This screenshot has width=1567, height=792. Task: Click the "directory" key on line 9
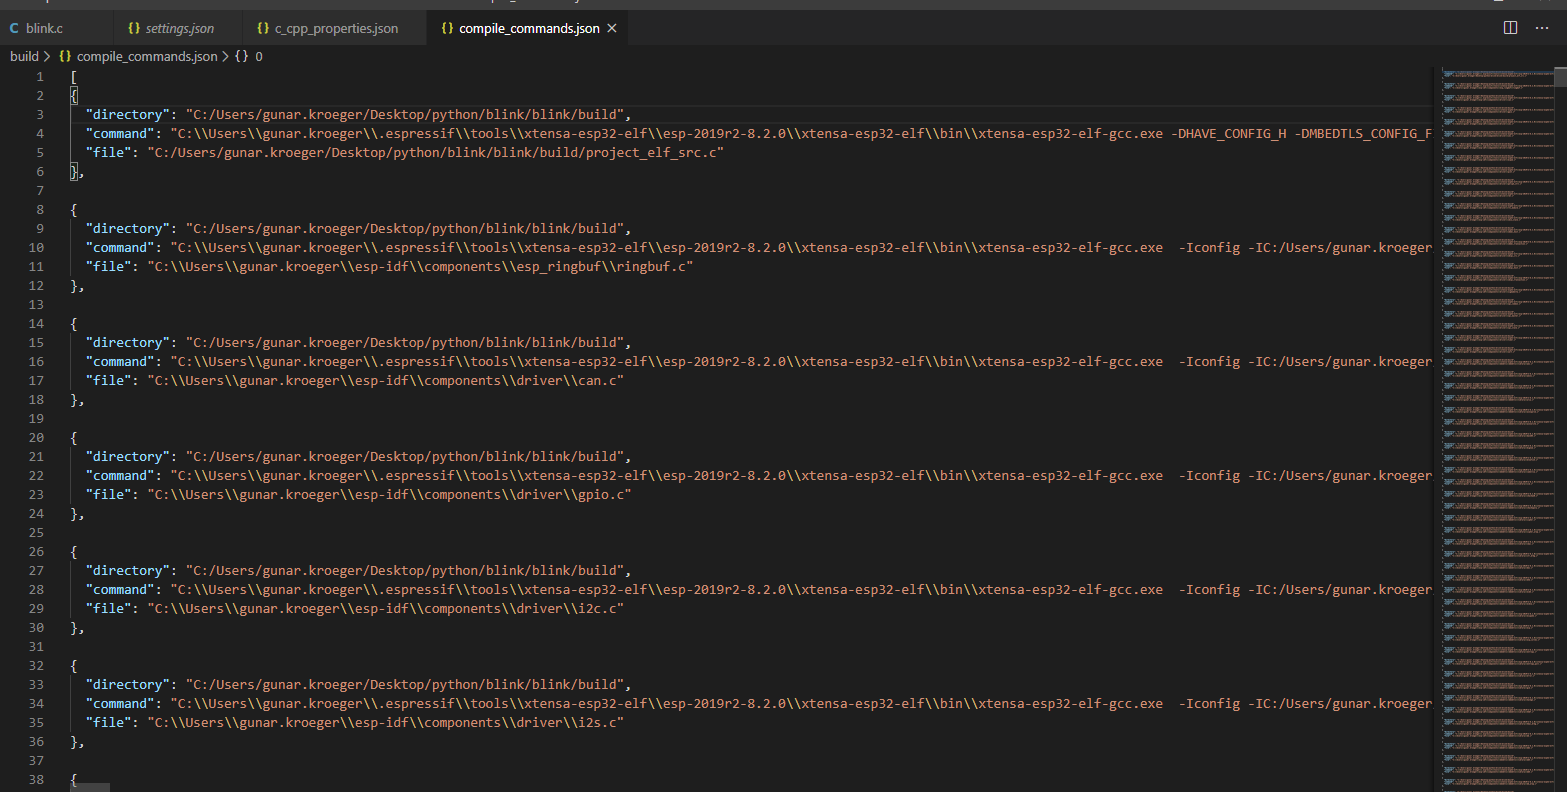click(128, 229)
